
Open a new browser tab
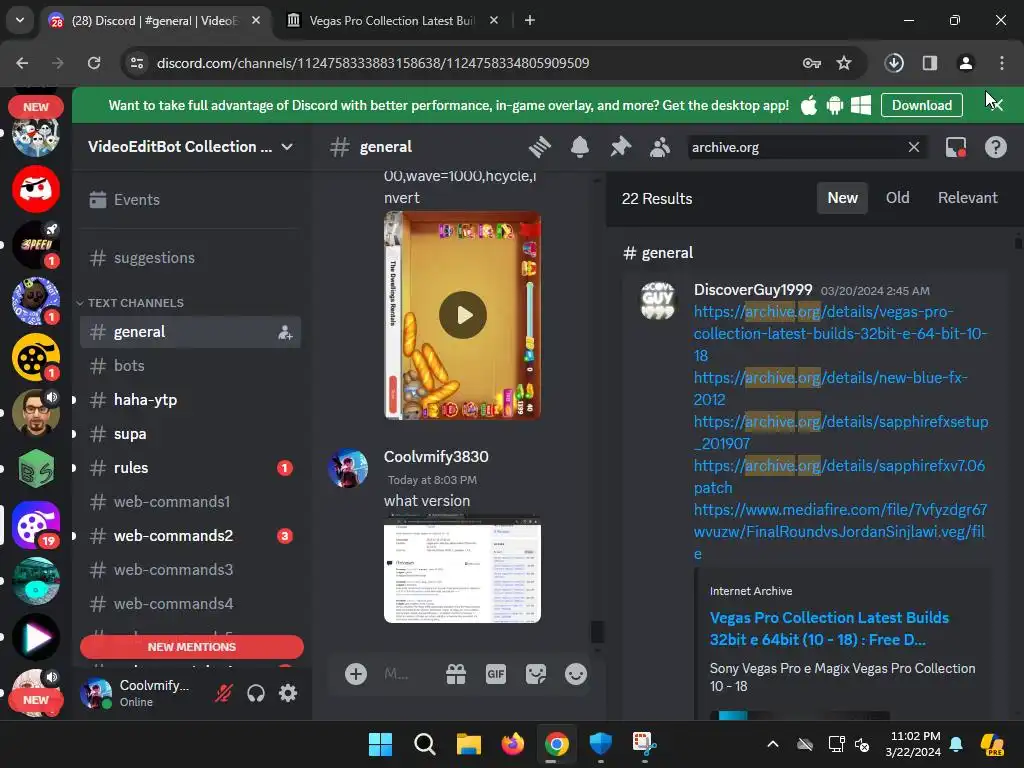point(530,21)
